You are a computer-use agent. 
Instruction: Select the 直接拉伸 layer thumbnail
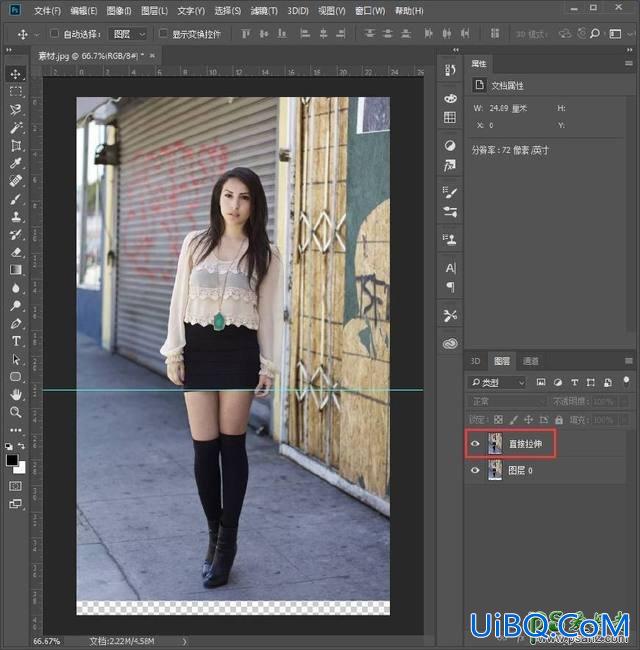click(495, 444)
